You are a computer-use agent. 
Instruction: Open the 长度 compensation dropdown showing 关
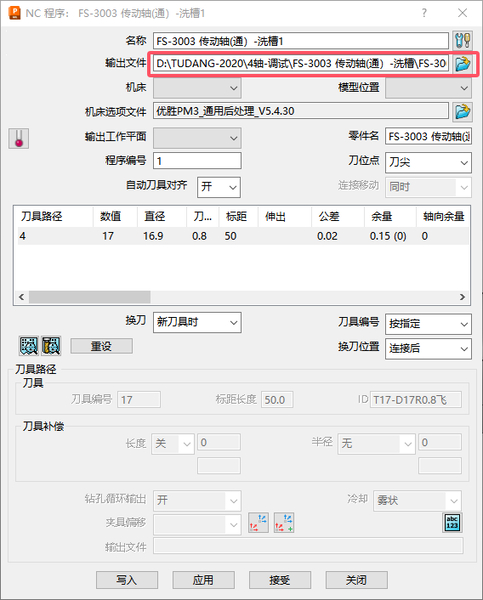click(x=173, y=444)
